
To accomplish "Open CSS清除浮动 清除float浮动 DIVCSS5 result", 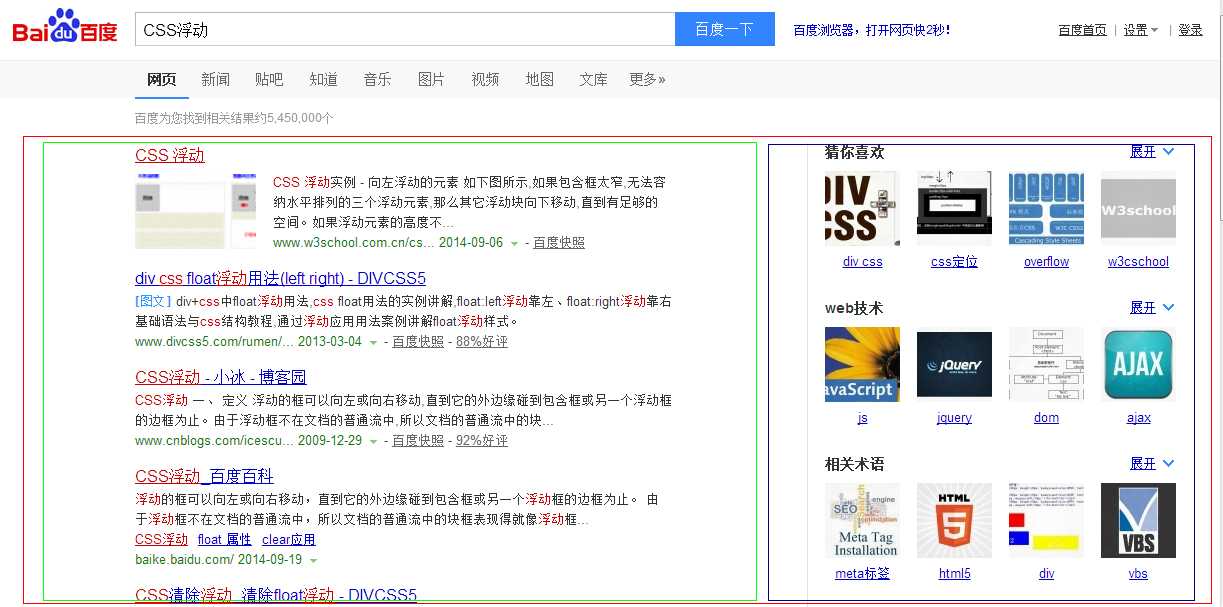I will (x=276, y=596).
